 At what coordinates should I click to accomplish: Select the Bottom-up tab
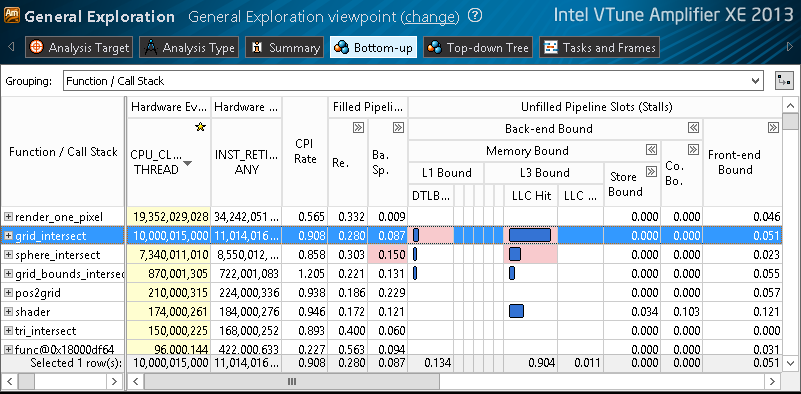point(373,48)
